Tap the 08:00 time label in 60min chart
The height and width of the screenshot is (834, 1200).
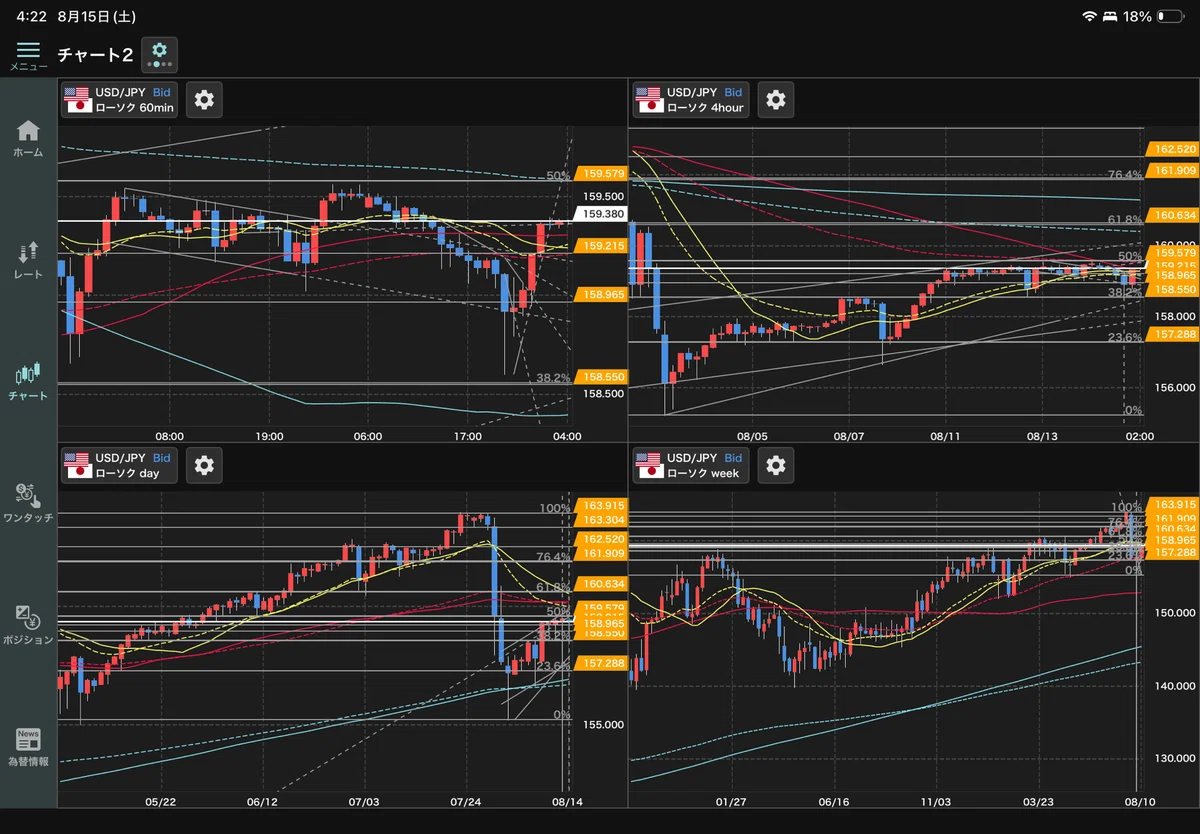tap(170, 436)
